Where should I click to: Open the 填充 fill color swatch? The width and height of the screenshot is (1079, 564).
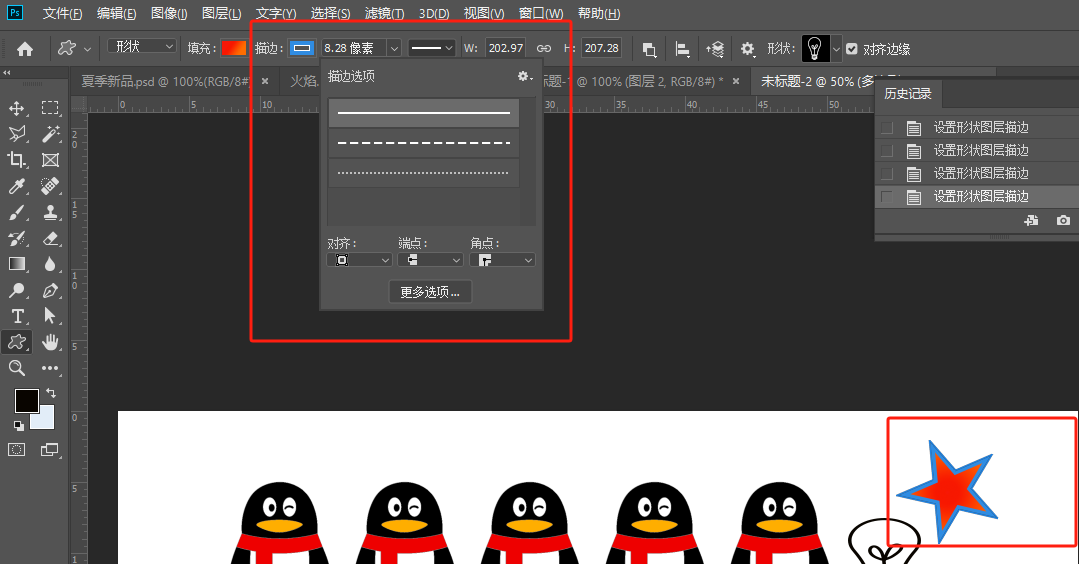tap(233, 48)
